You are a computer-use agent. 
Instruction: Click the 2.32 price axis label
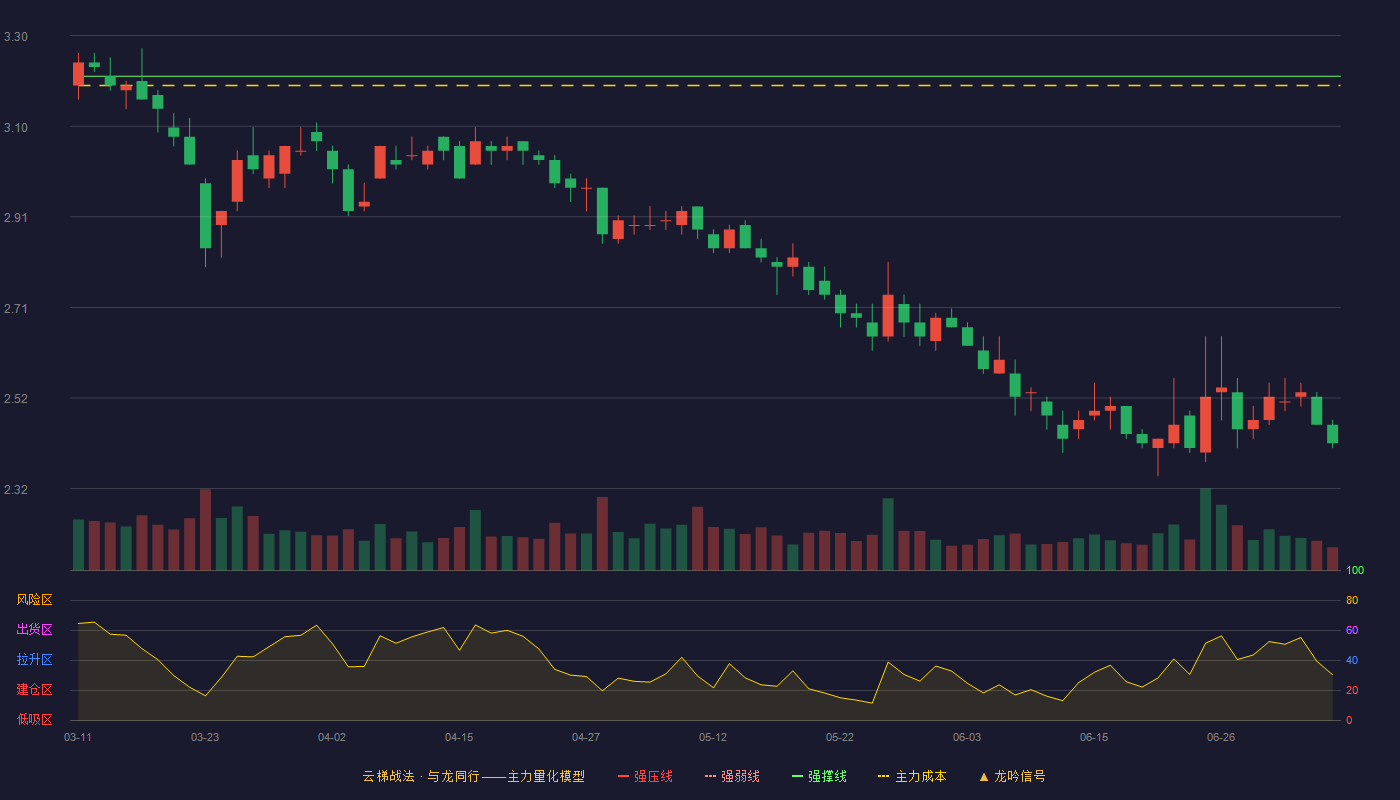point(16,490)
